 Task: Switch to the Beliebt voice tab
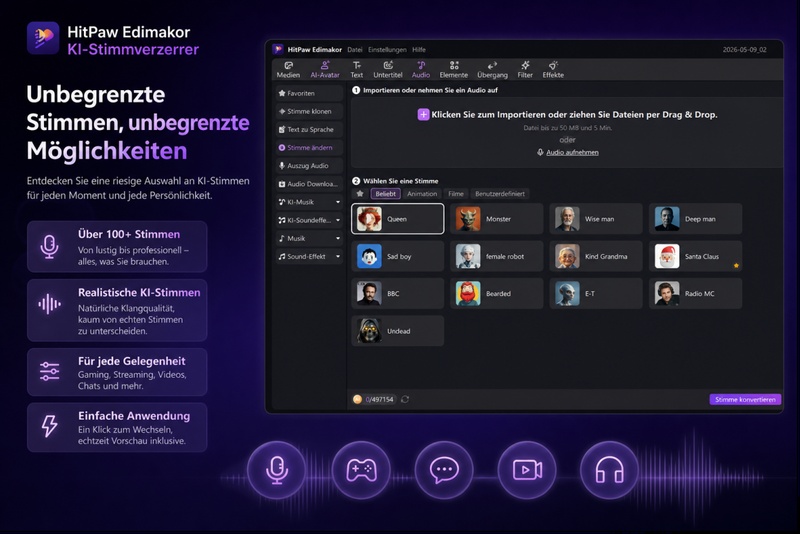coord(385,194)
